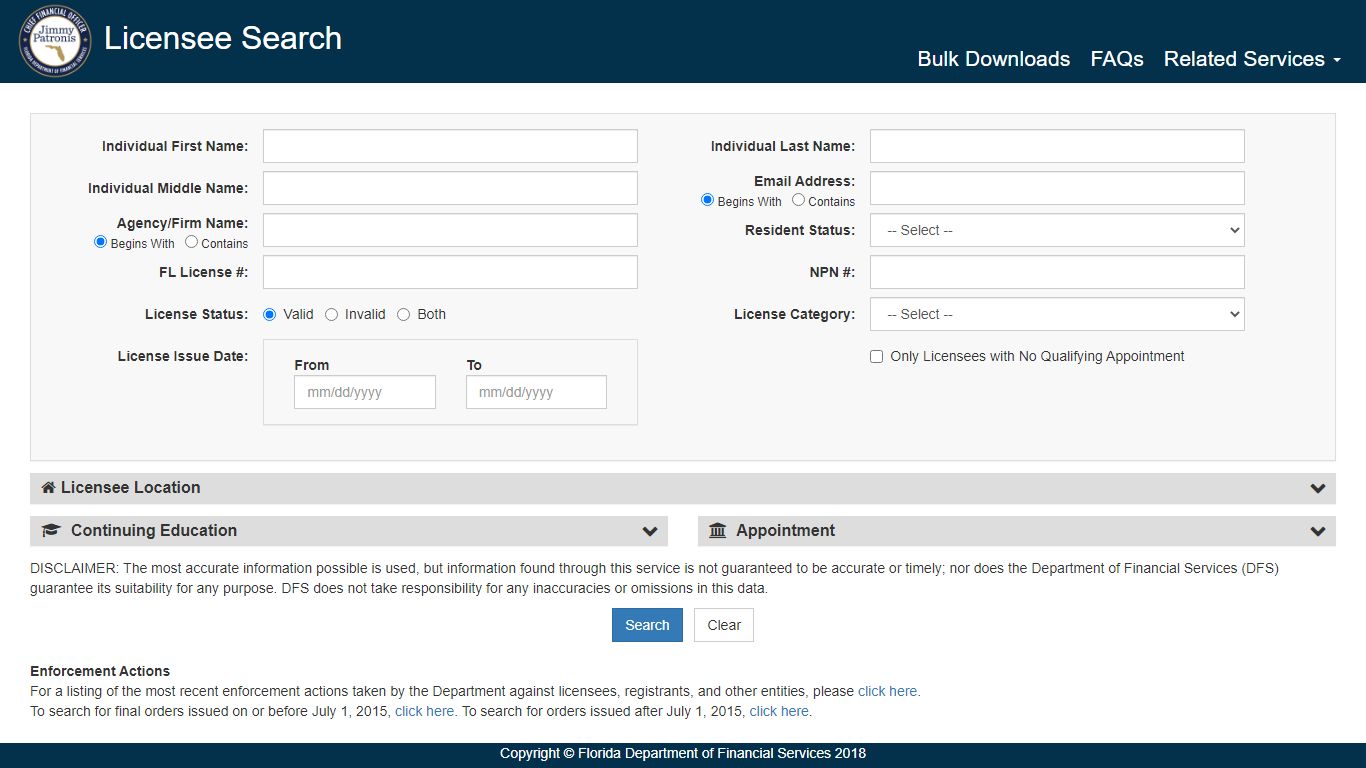Expand Licensee Location with its chevron arrow
Viewport: 1366px width, 768px height.
click(1317, 488)
